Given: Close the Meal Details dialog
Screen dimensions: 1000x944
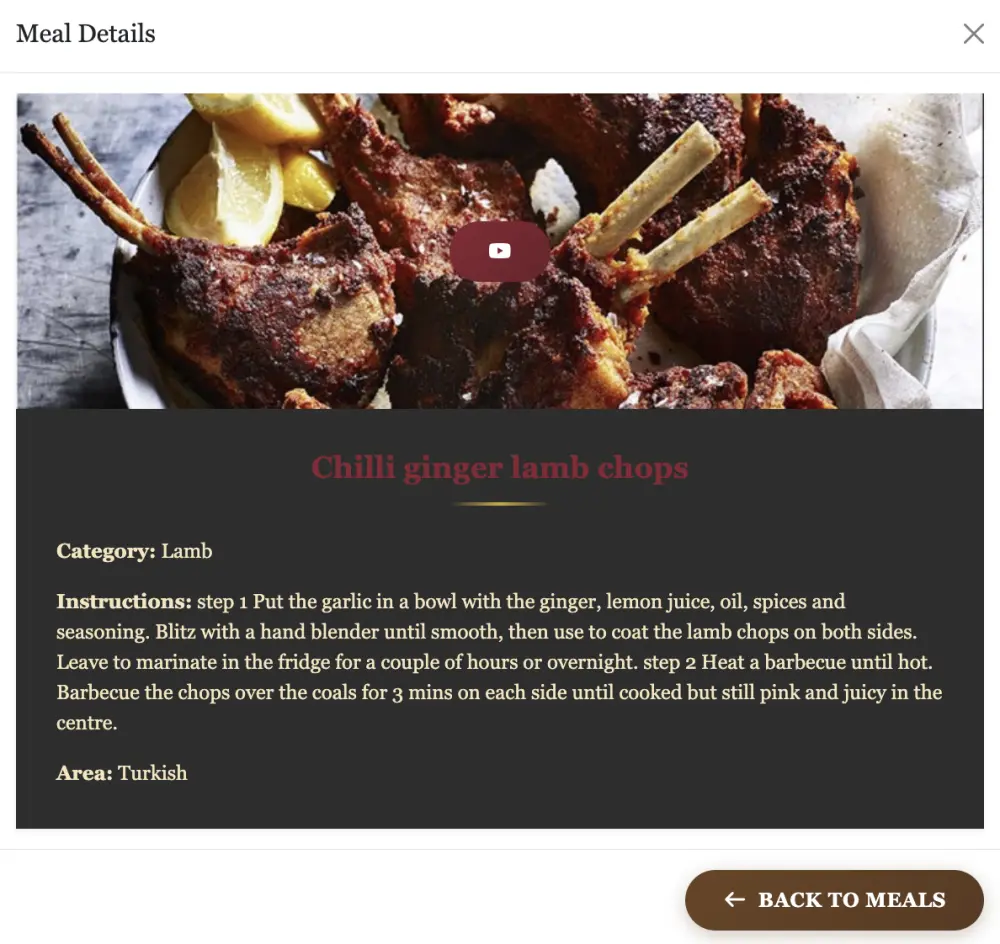Looking at the screenshot, I should click(973, 34).
